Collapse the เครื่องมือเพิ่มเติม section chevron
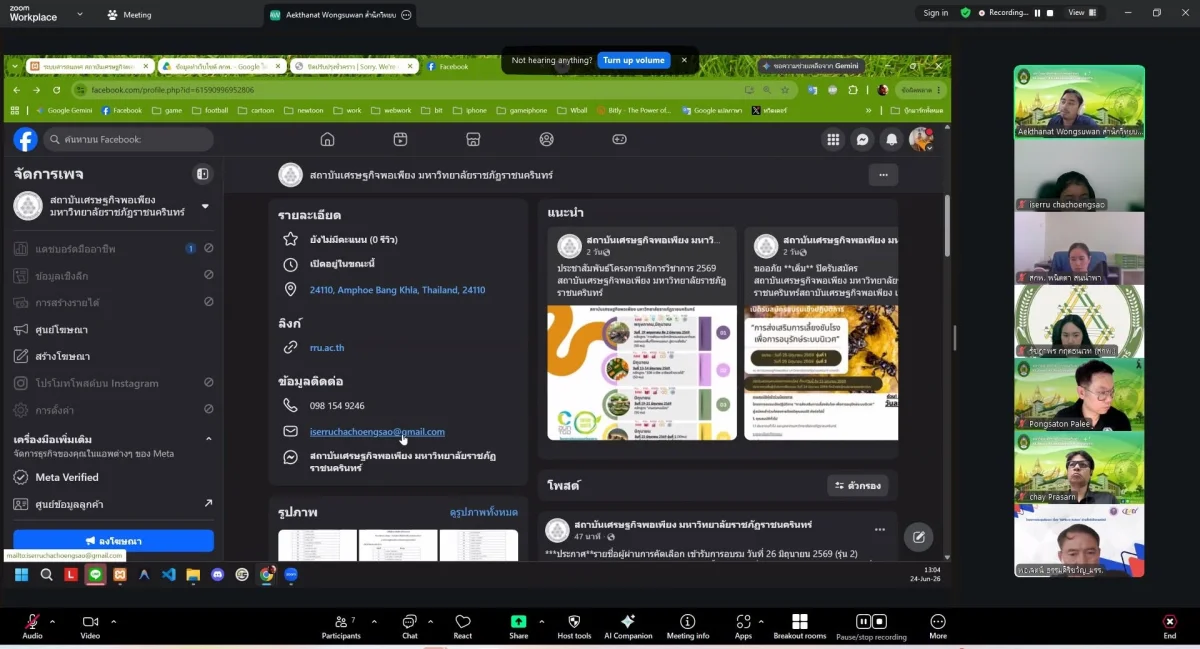 pyautogui.click(x=209, y=439)
